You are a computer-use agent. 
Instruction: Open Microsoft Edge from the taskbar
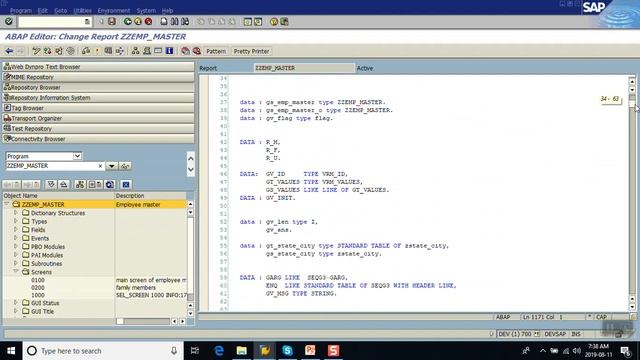click(x=219, y=351)
